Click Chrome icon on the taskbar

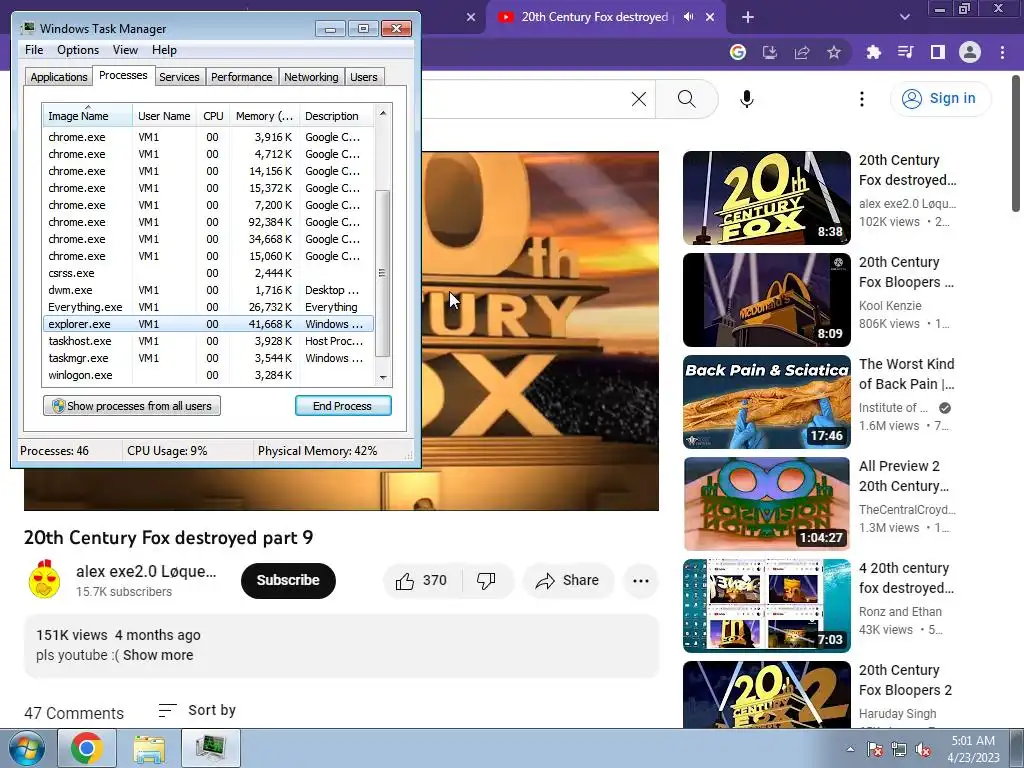coord(87,748)
